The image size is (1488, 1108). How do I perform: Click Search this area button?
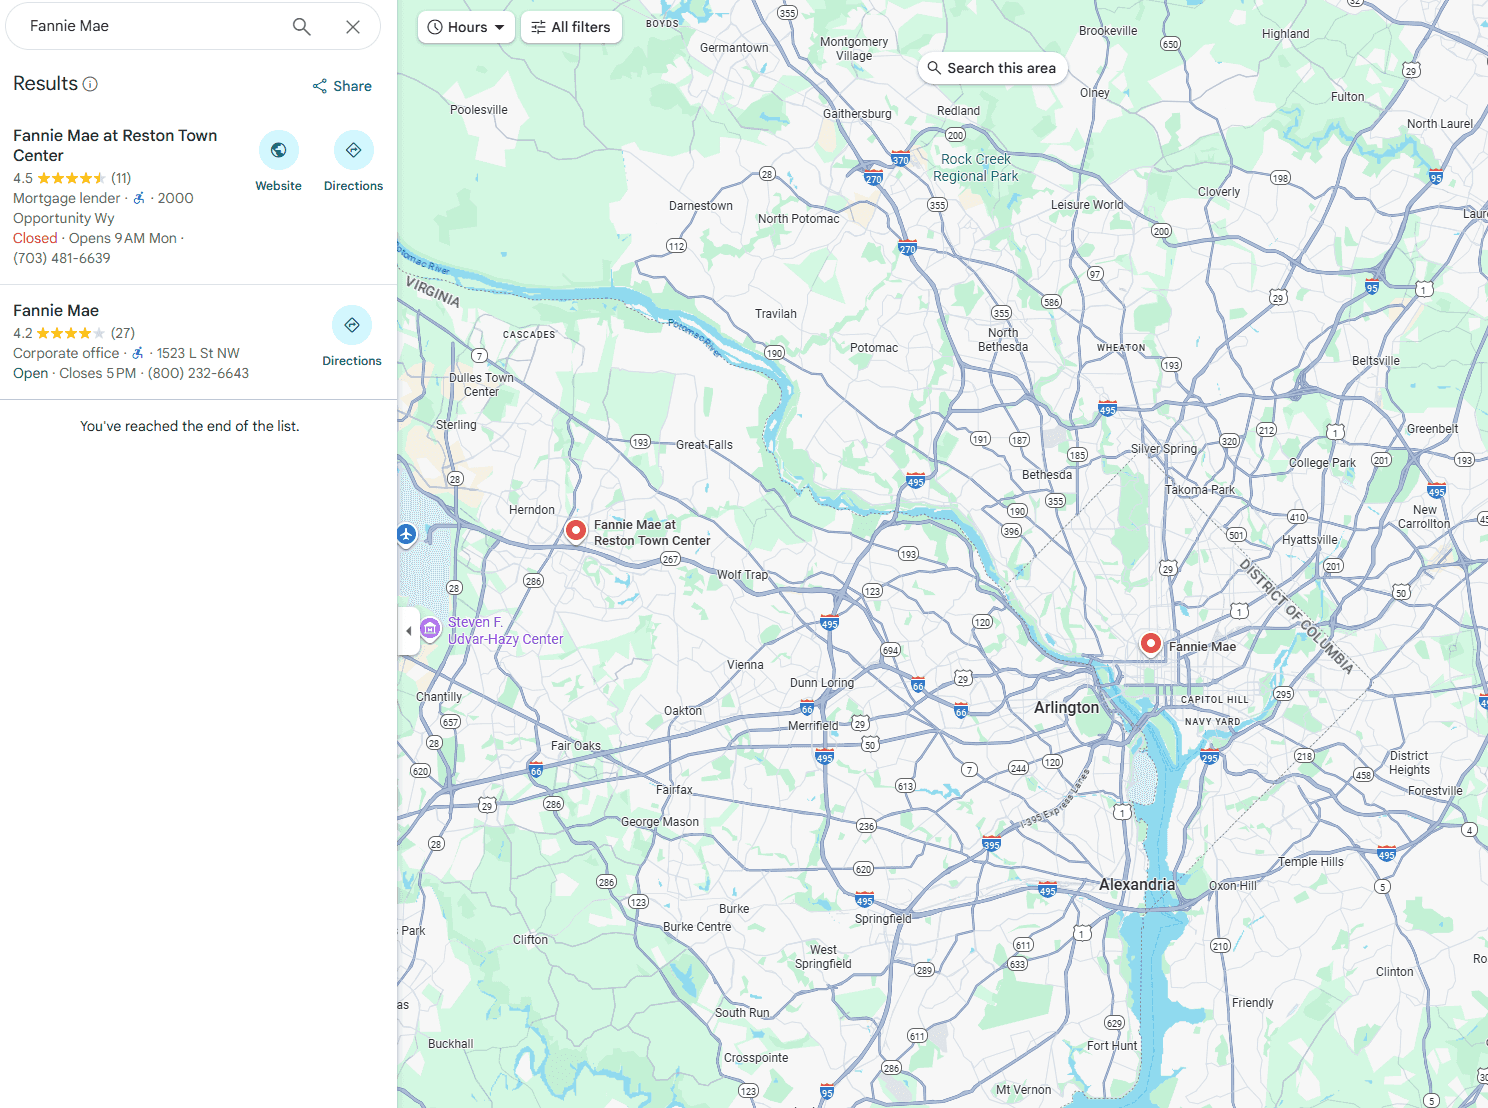pyautogui.click(x=991, y=68)
